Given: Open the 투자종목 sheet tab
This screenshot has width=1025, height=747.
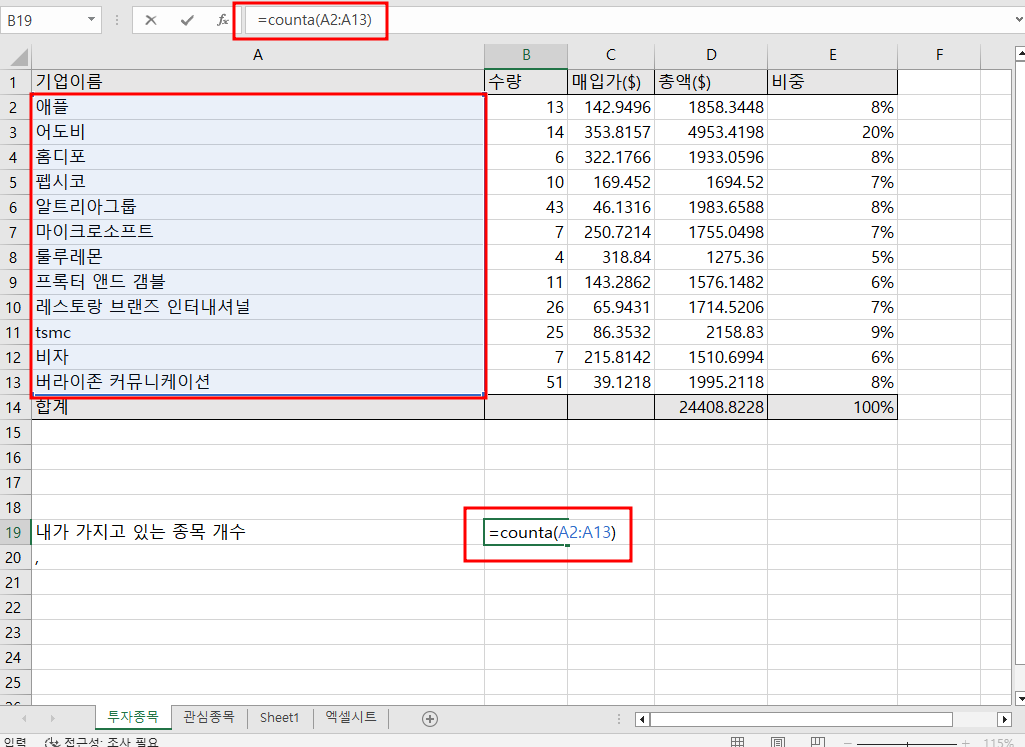Looking at the screenshot, I should [133, 717].
